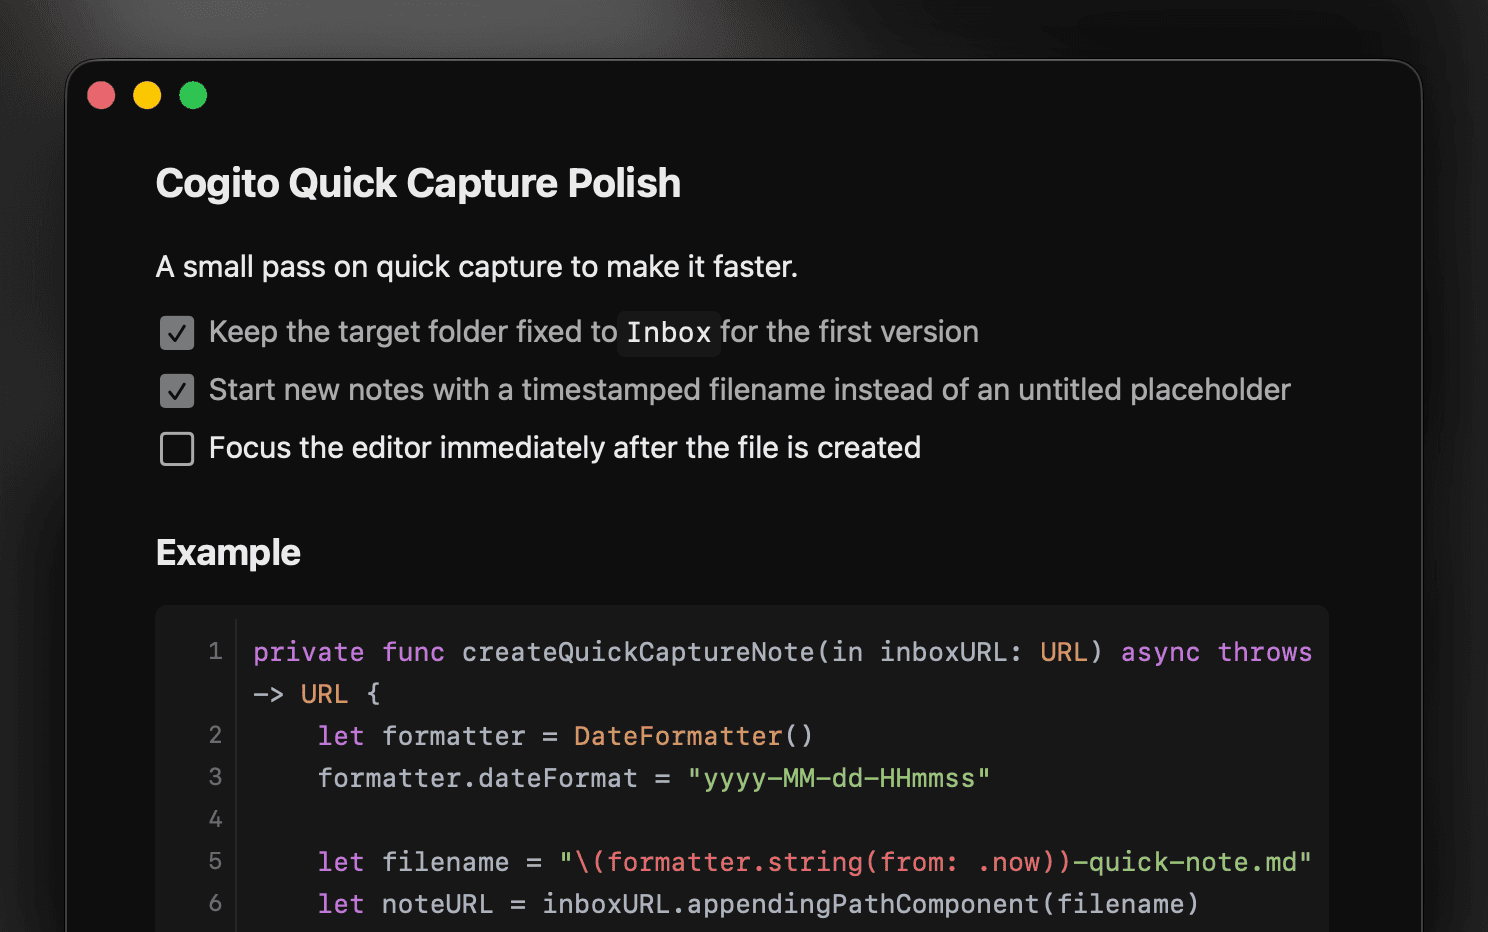Click line number 3 in code block
Viewport: 1488px width, 932px height.
[215, 778]
